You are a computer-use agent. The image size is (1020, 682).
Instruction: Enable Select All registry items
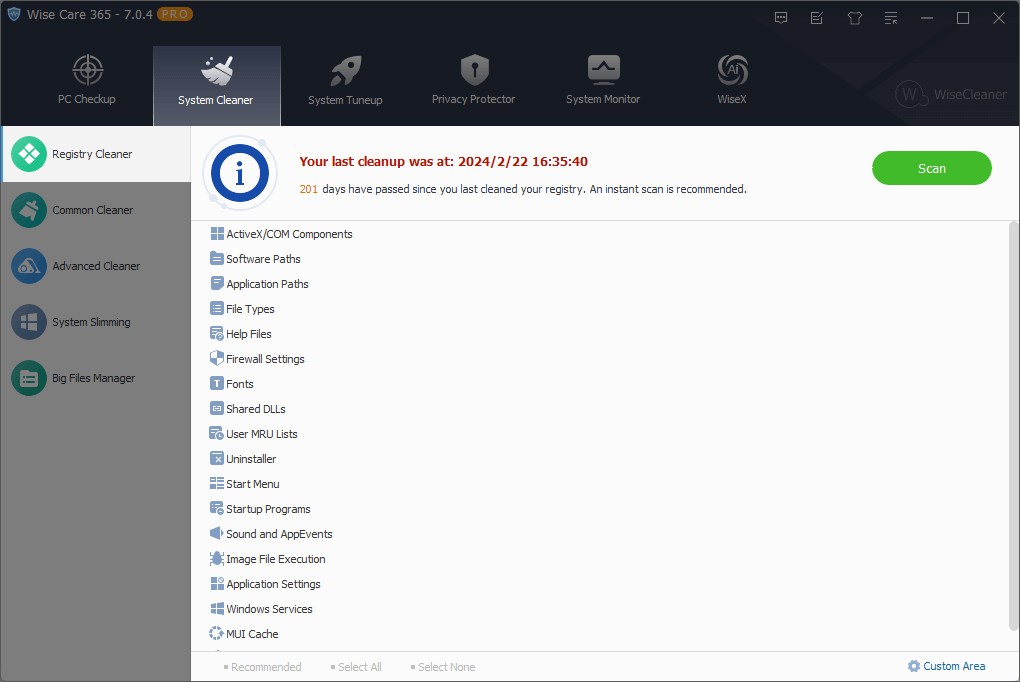tap(356, 666)
